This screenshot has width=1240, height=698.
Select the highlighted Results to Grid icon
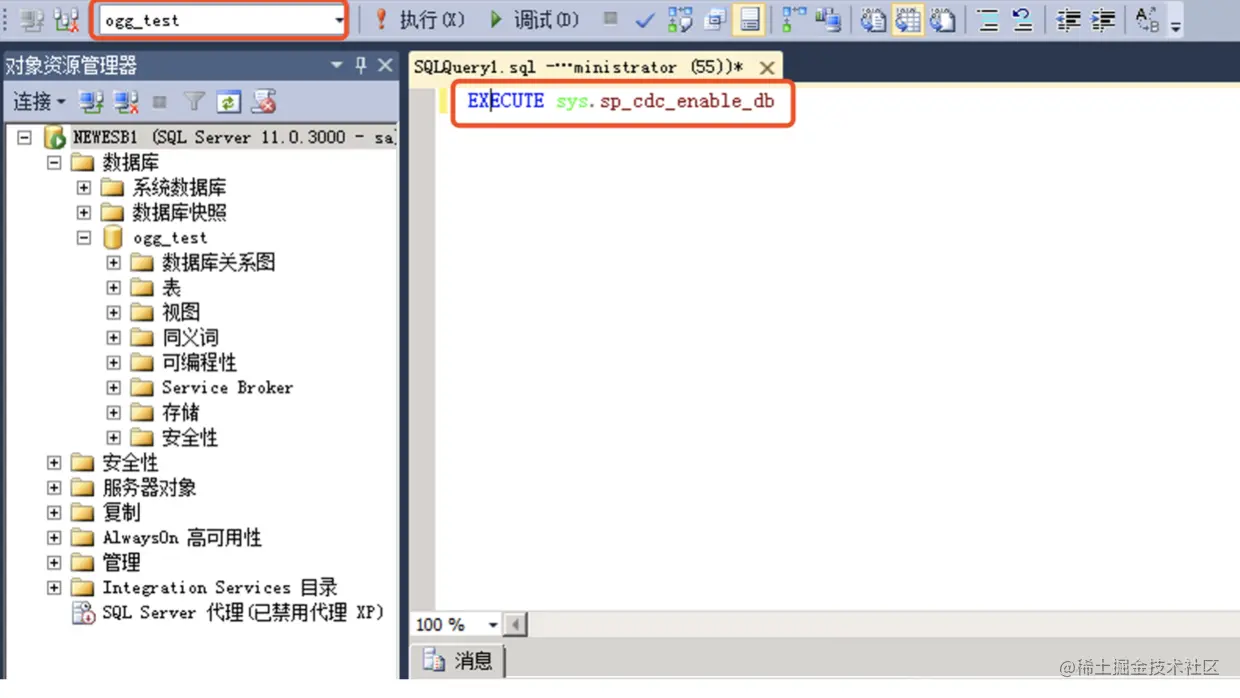click(907, 20)
